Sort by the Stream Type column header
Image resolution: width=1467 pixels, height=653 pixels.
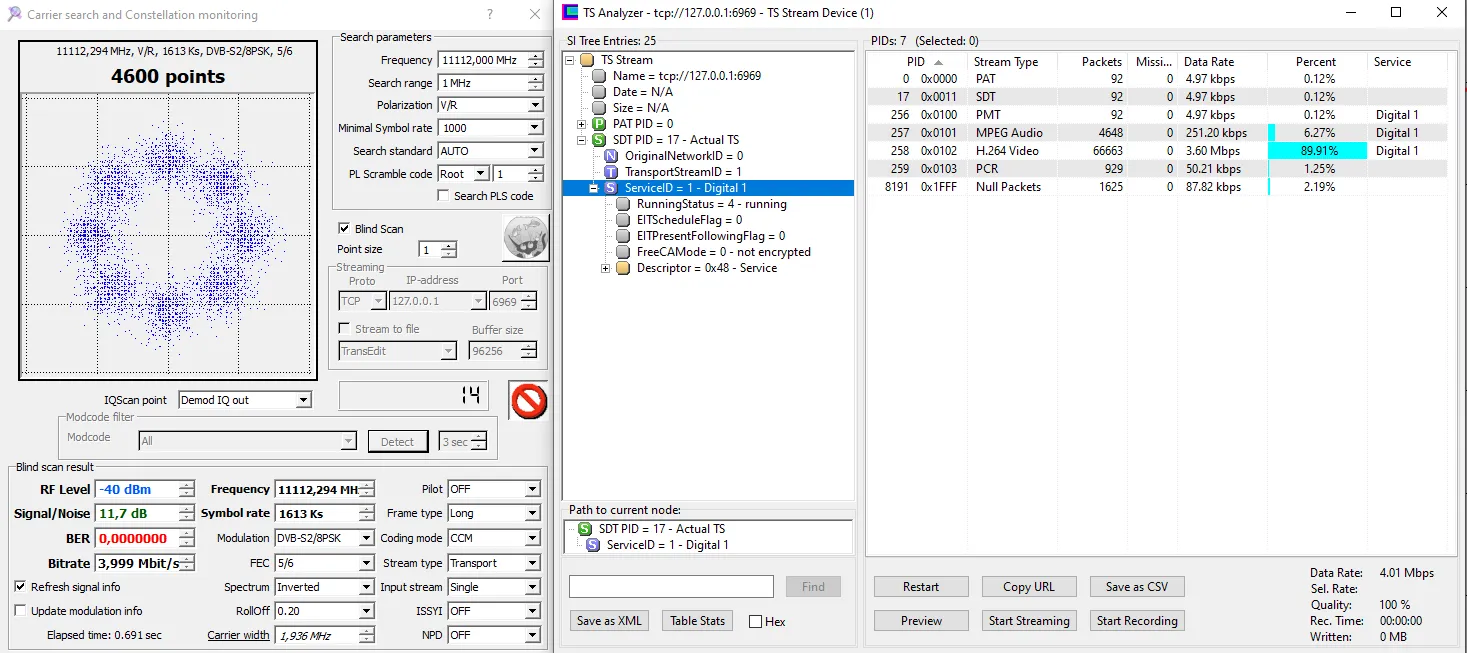(1006, 62)
